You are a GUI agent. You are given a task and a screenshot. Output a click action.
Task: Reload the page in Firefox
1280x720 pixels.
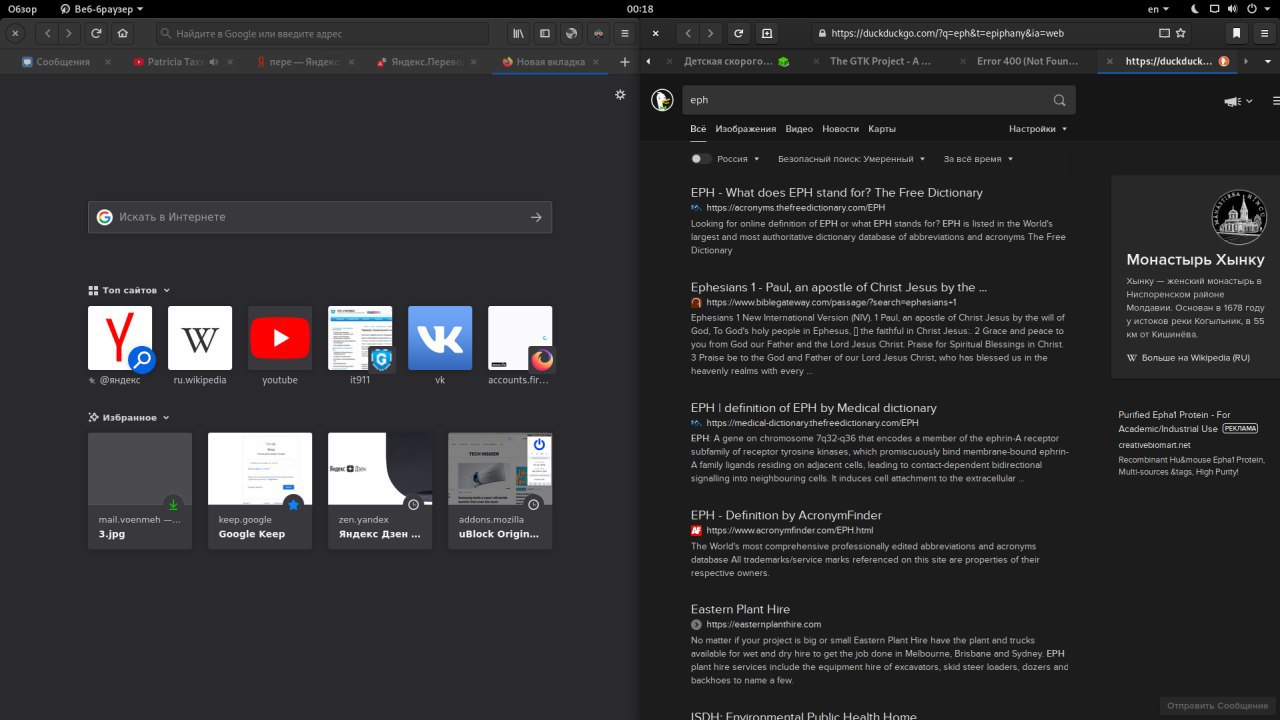pos(96,33)
